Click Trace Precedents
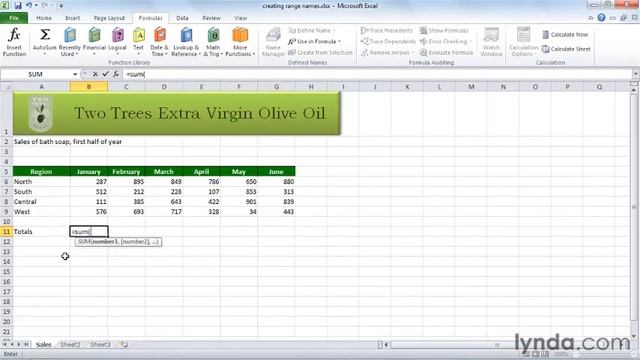Image resolution: width=640 pixels, height=360 pixels. click(x=387, y=31)
